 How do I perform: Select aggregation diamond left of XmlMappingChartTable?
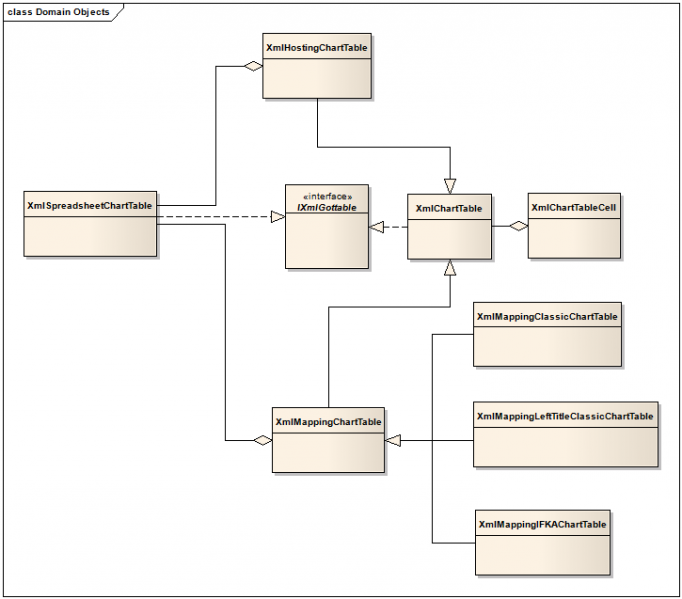[262, 439]
